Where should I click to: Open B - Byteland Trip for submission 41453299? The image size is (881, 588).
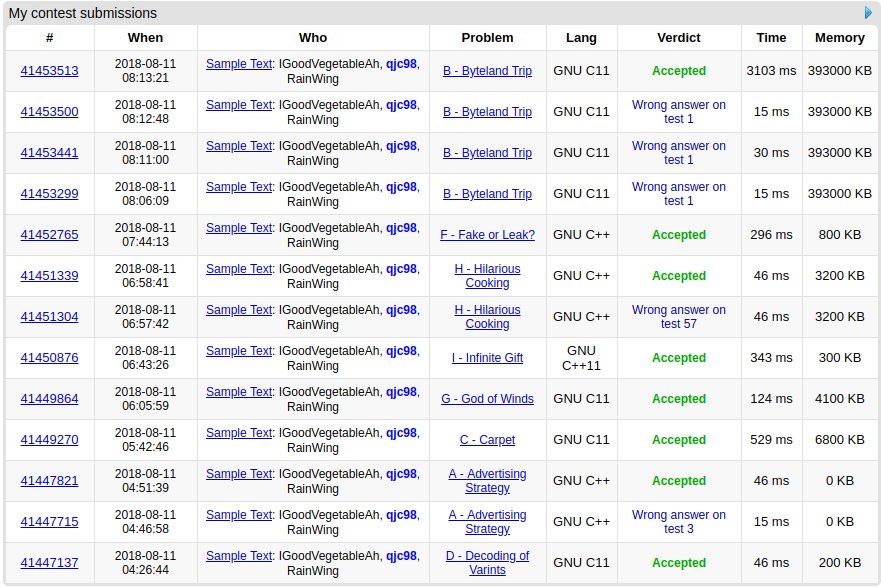tap(487, 194)
